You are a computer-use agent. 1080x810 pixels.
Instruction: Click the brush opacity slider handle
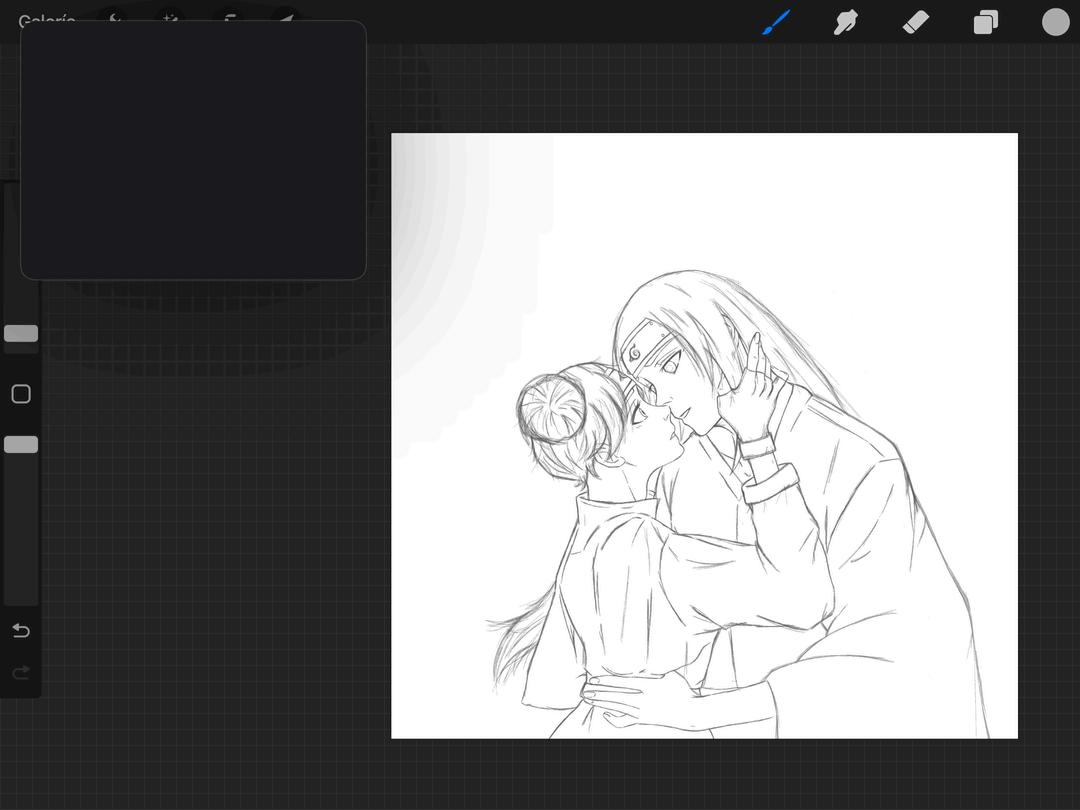(x=21, y=445)
